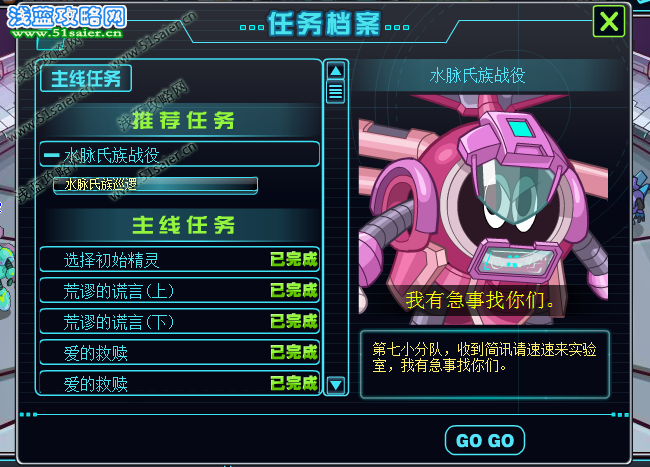The image size is (650, 467).
Task: Click the scroll down arrow in task list
Action: 335,385
